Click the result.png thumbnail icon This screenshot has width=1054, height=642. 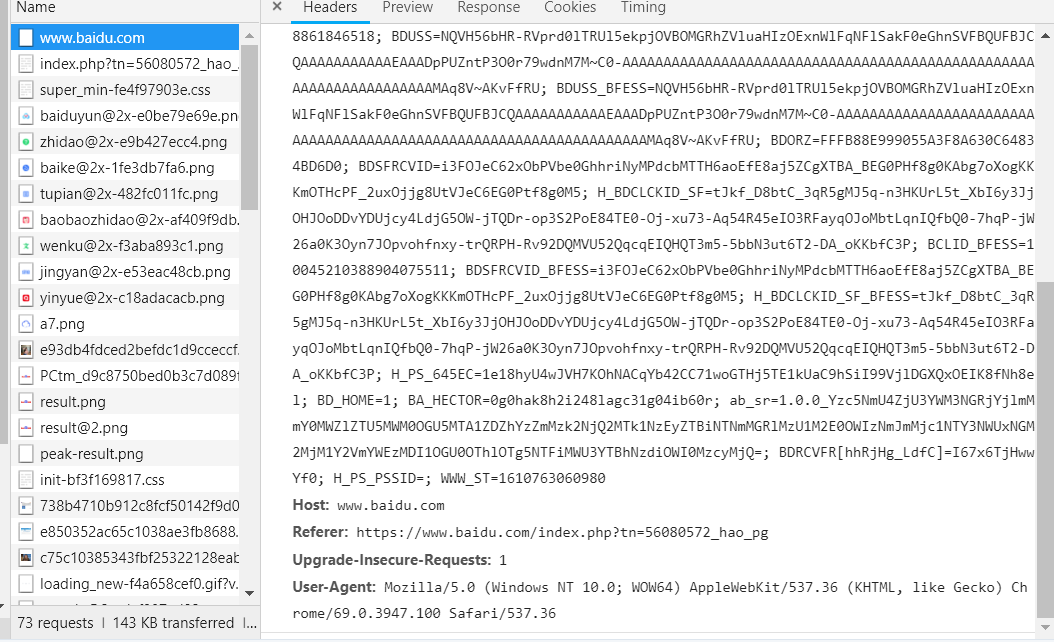tap(26, 401)
